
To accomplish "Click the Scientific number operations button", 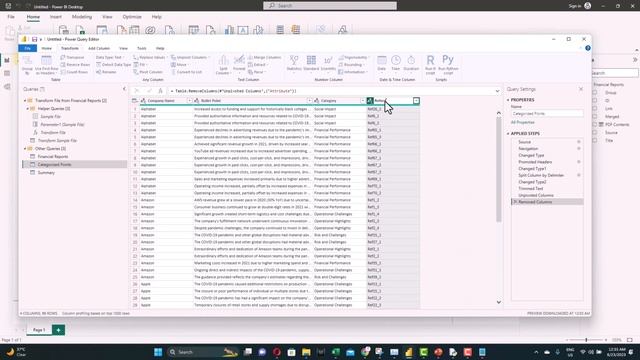I will click(x=328, y=64).
